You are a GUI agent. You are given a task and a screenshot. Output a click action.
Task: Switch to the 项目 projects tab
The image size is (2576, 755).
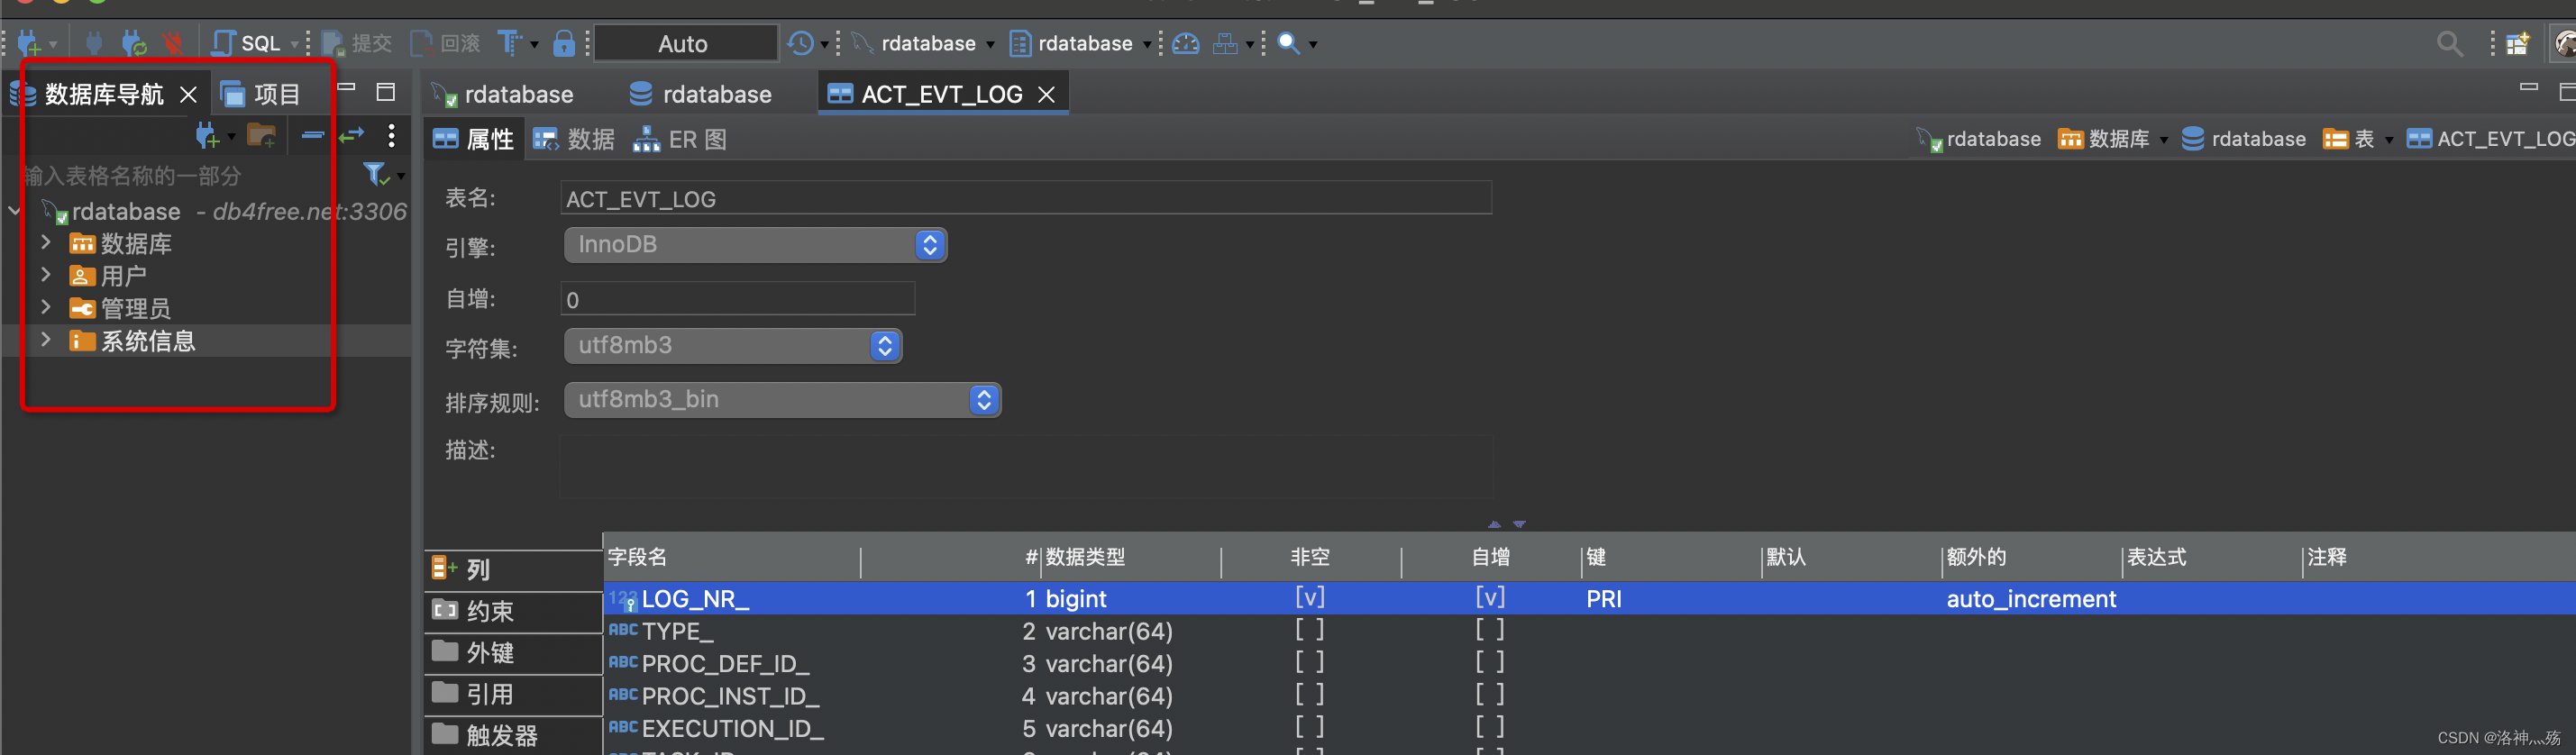coord(260,94)
